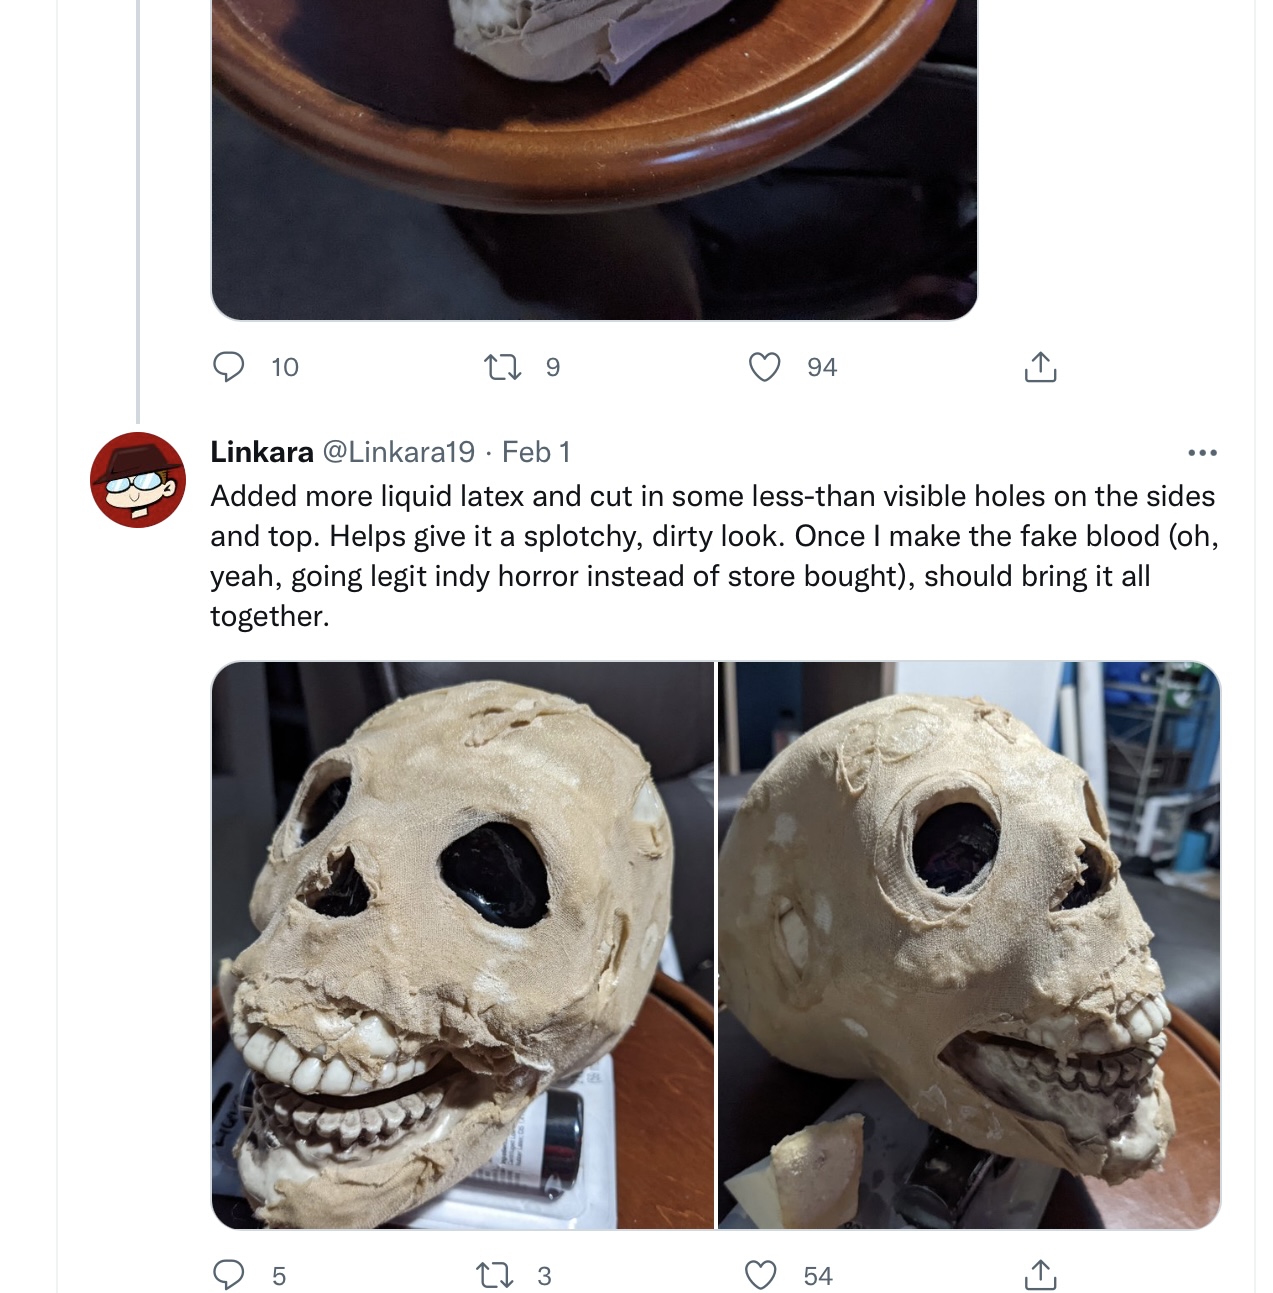Open the more options menu on Linkara's tweet
Image resolution: width=1273 pixels, height=1293 pixels.
tap(1202, 453)
